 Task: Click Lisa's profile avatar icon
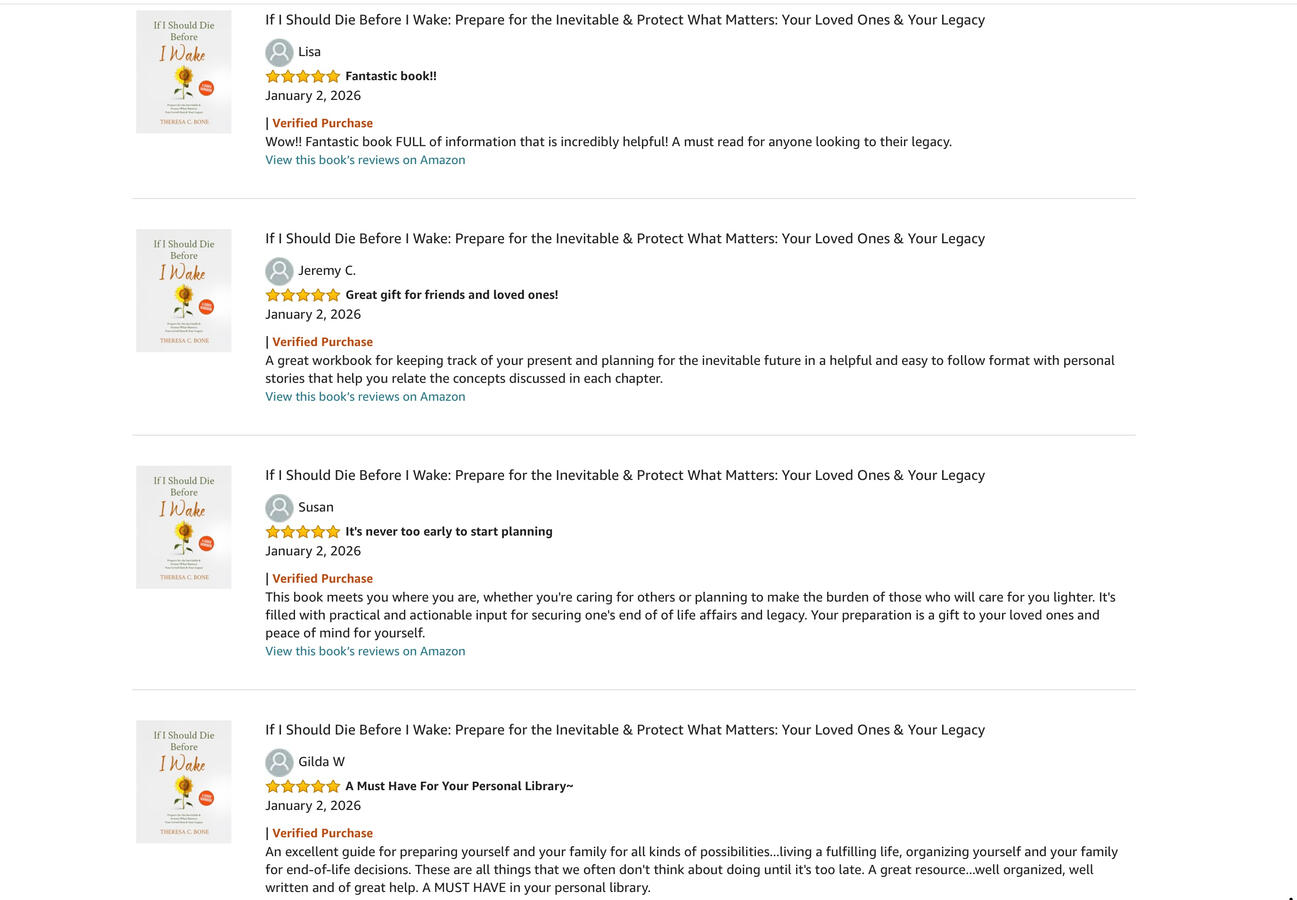[279, 52]
